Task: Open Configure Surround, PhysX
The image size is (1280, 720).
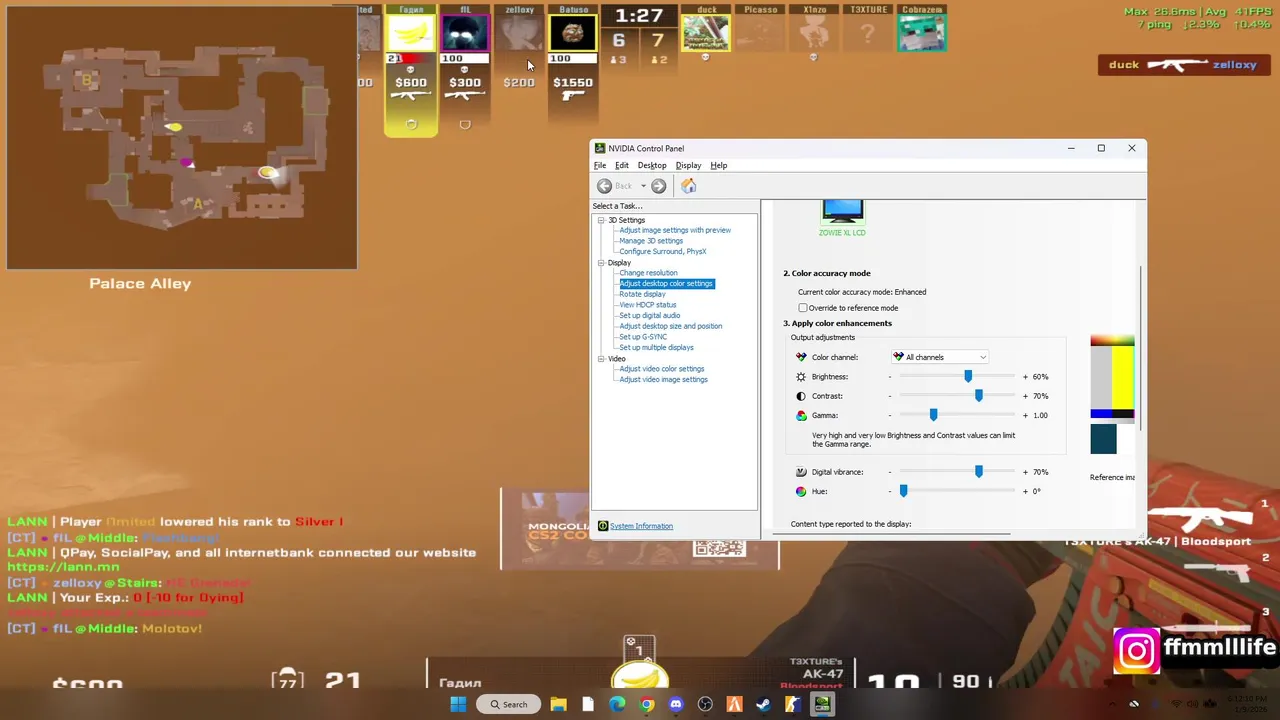Action: (663, 252)
